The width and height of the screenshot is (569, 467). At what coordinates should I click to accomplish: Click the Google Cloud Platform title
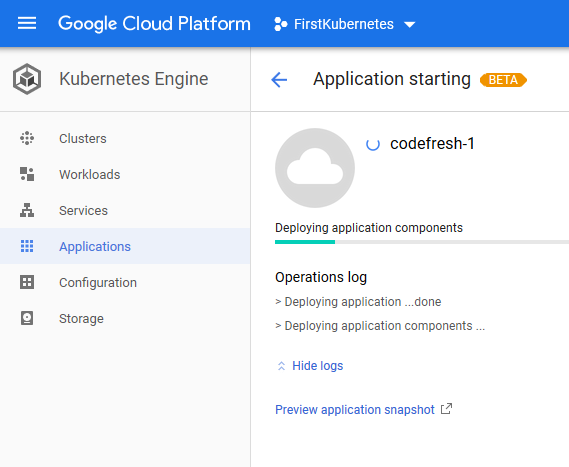154,24
